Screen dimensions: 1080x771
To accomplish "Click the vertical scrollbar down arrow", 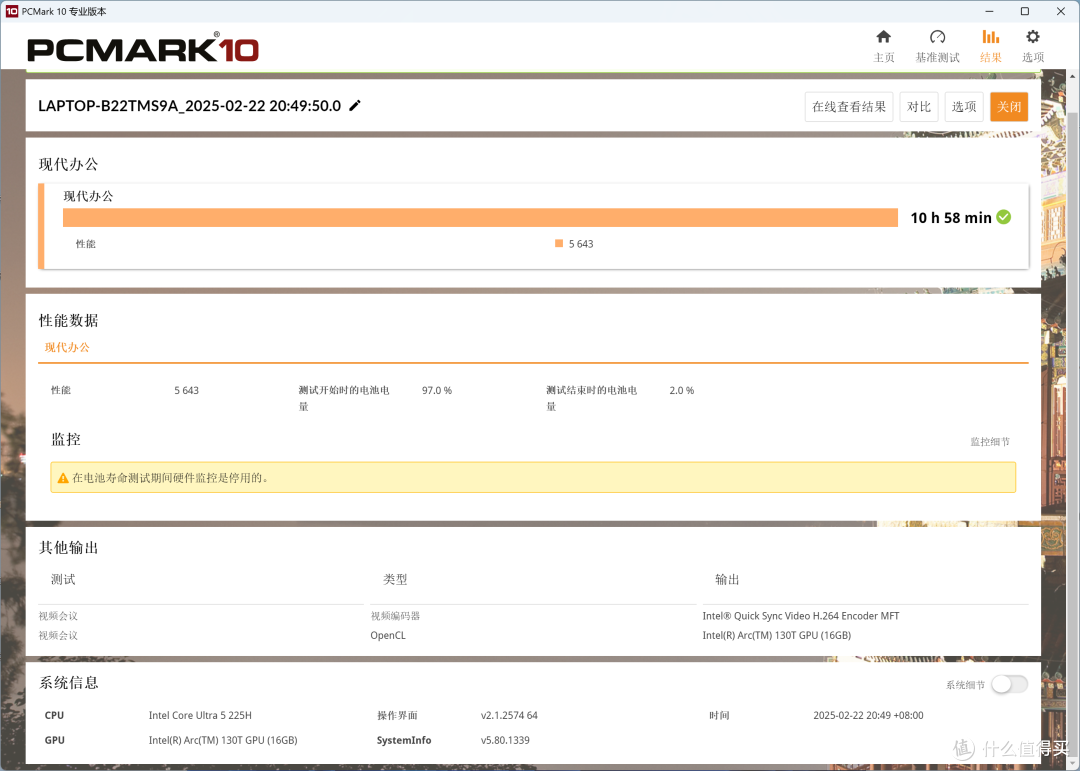I will tap(1073, 765).
